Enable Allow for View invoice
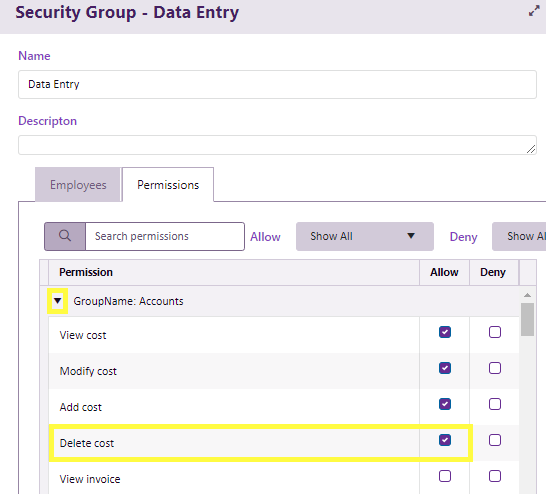 445,476
